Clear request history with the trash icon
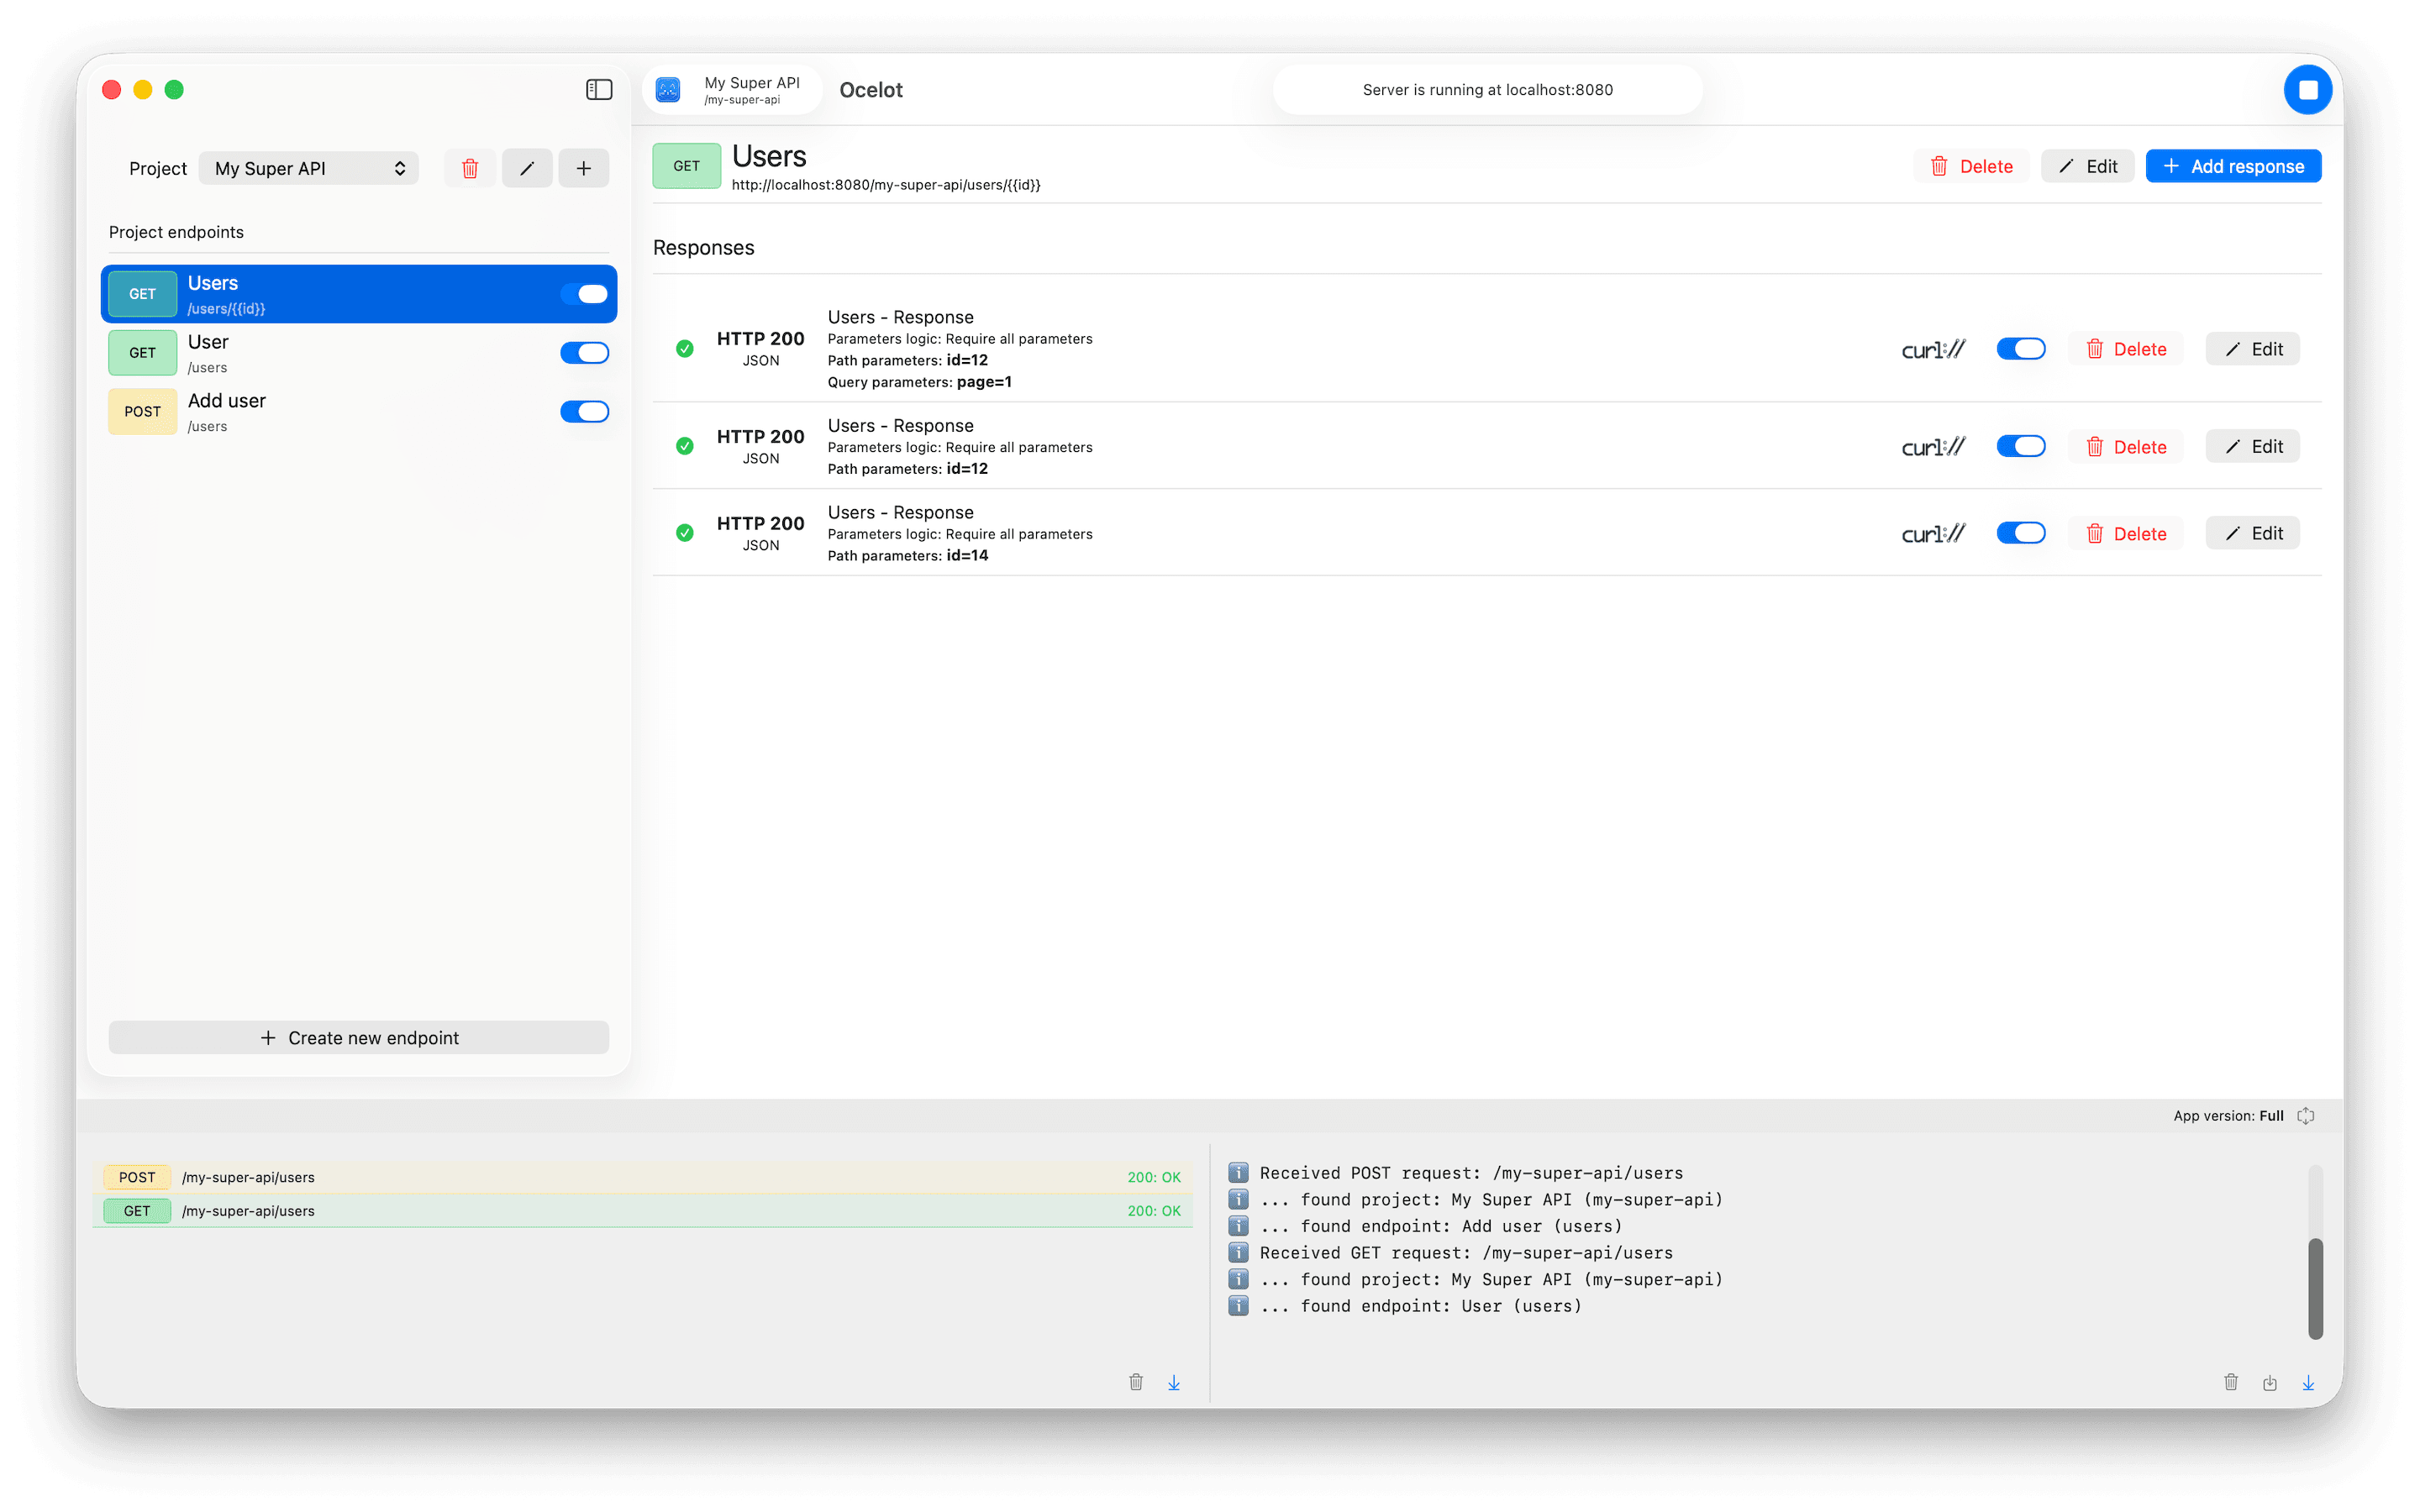This screenshot has height=1512, width=2420. click(1135, 1382)
